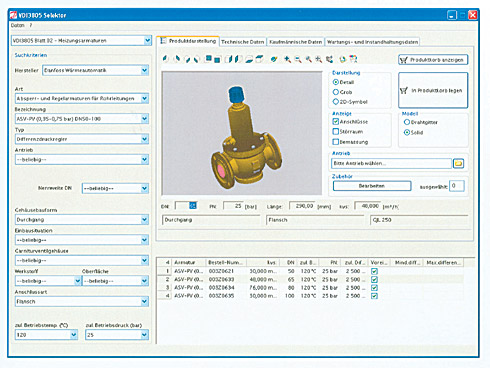Select the Solid model radio button
Viewport: 490px width, 368px height.
tap(407, 132)
